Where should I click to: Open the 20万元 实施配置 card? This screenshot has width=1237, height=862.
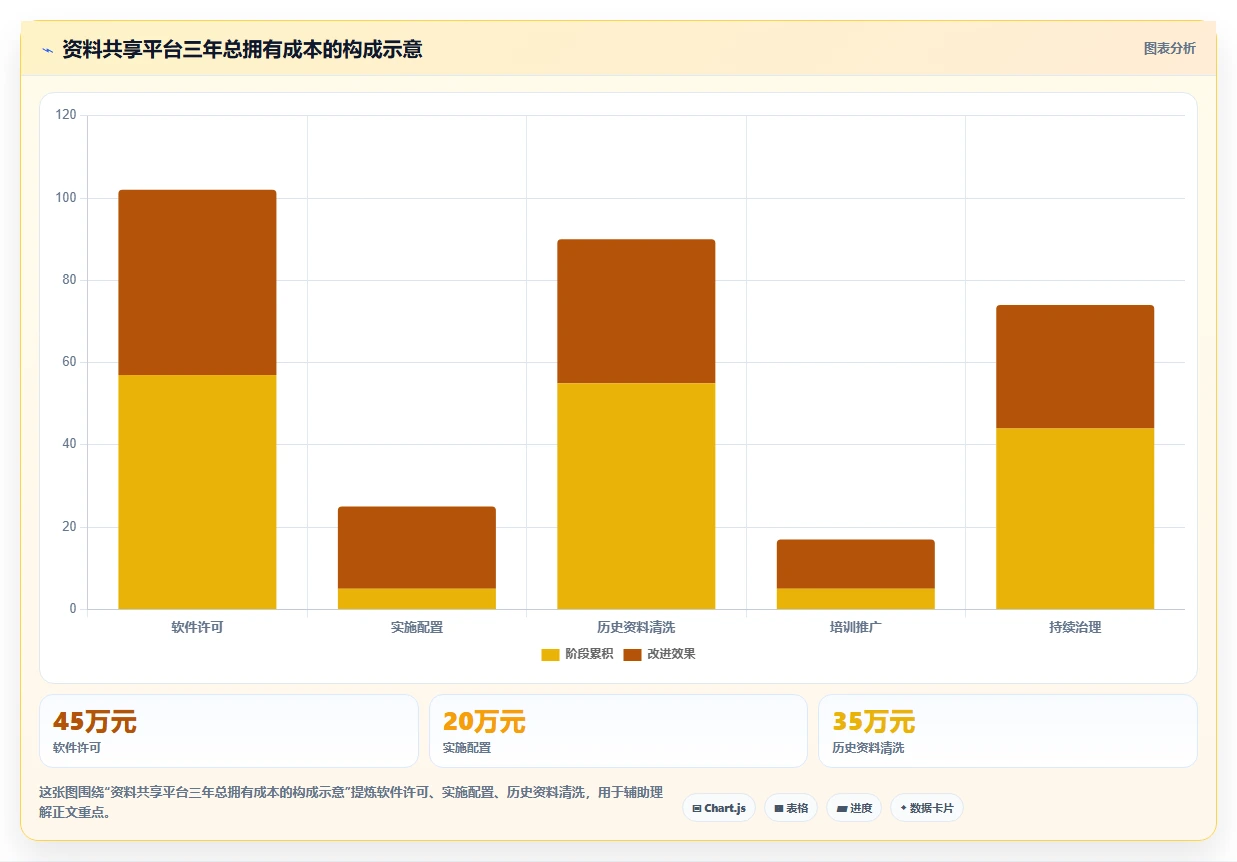(618, 731)
